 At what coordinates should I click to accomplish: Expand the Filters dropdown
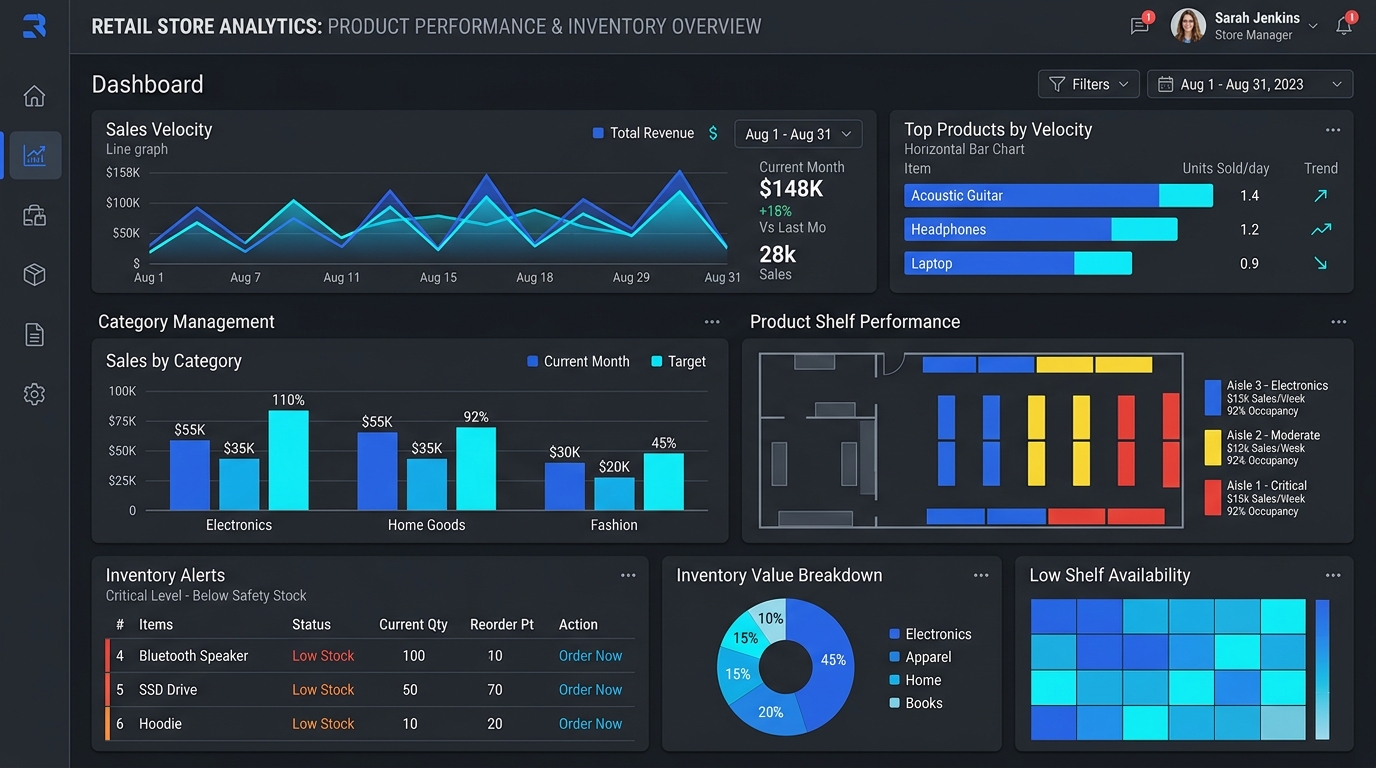[x=1089, y=84]
